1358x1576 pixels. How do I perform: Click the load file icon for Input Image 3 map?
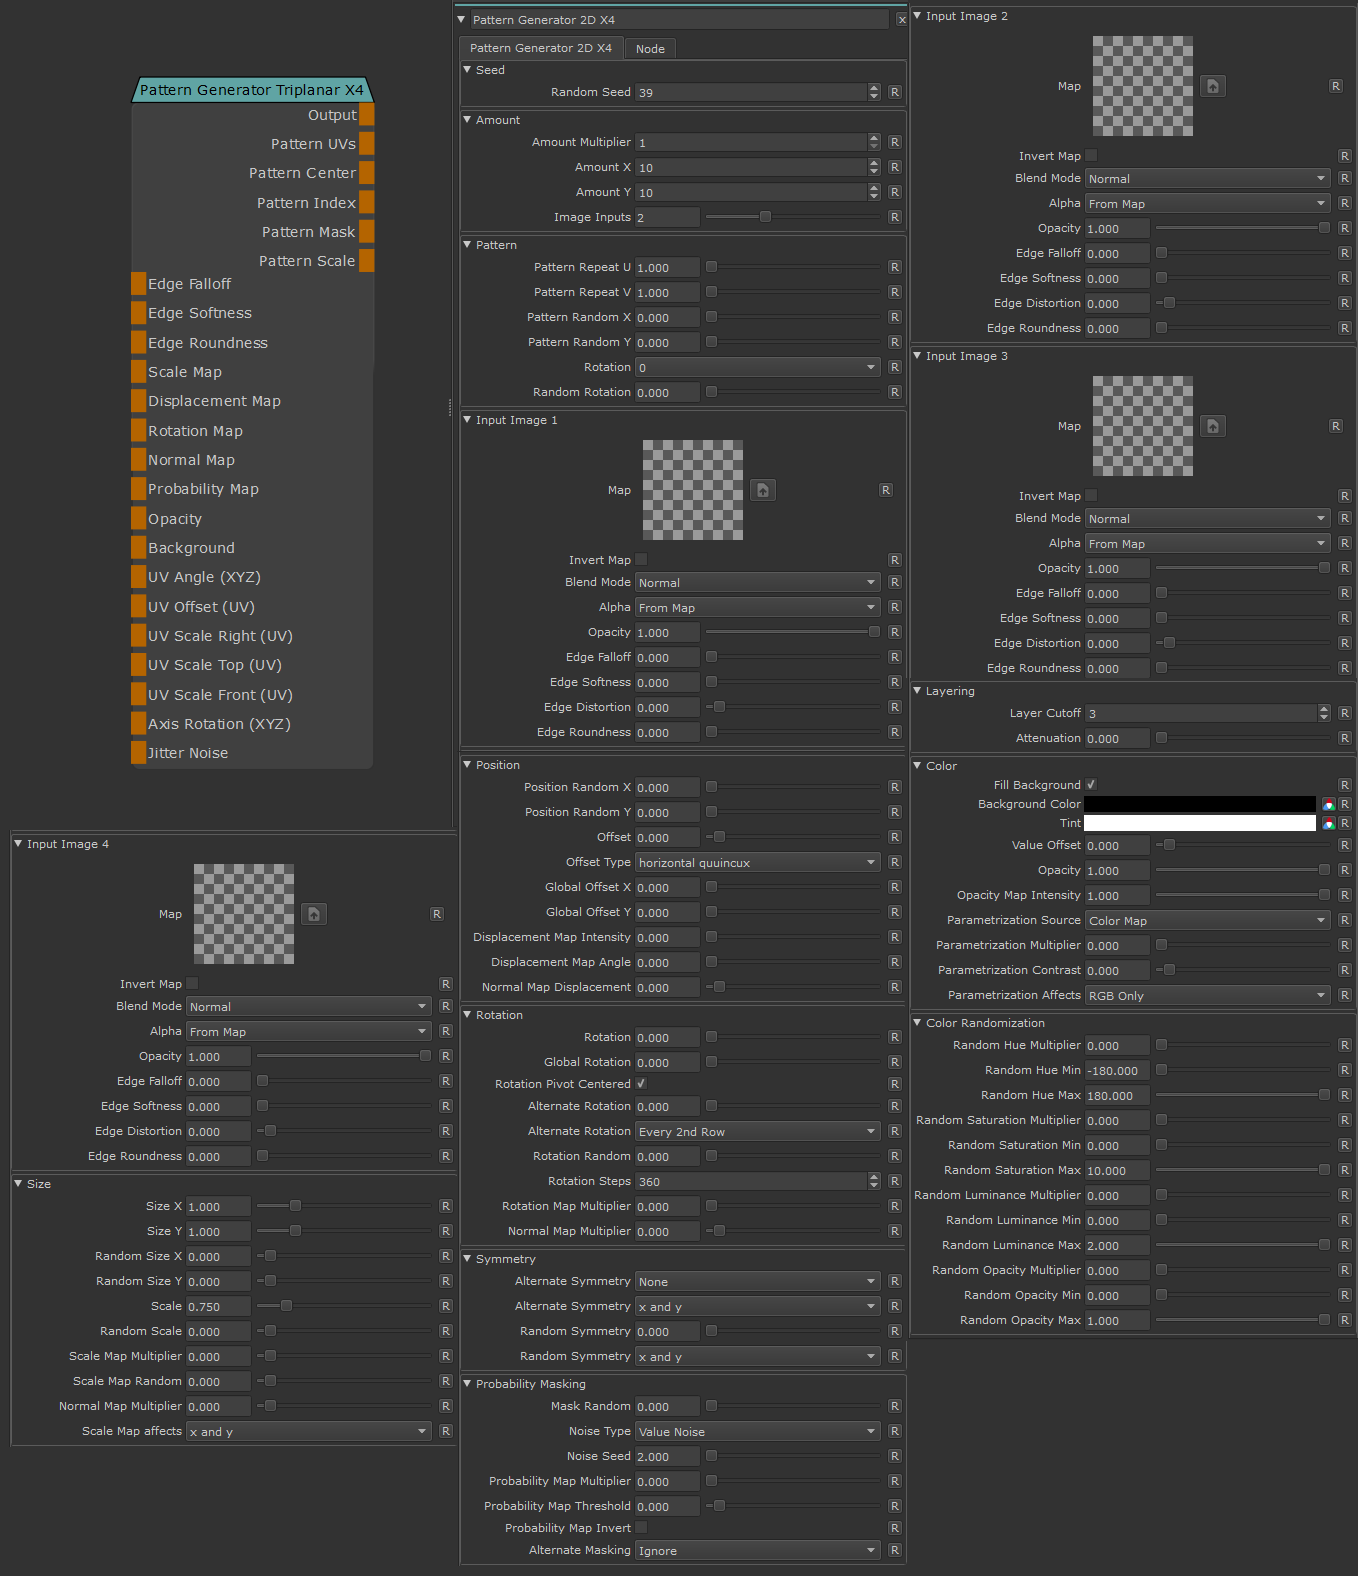click(1213, 426)
